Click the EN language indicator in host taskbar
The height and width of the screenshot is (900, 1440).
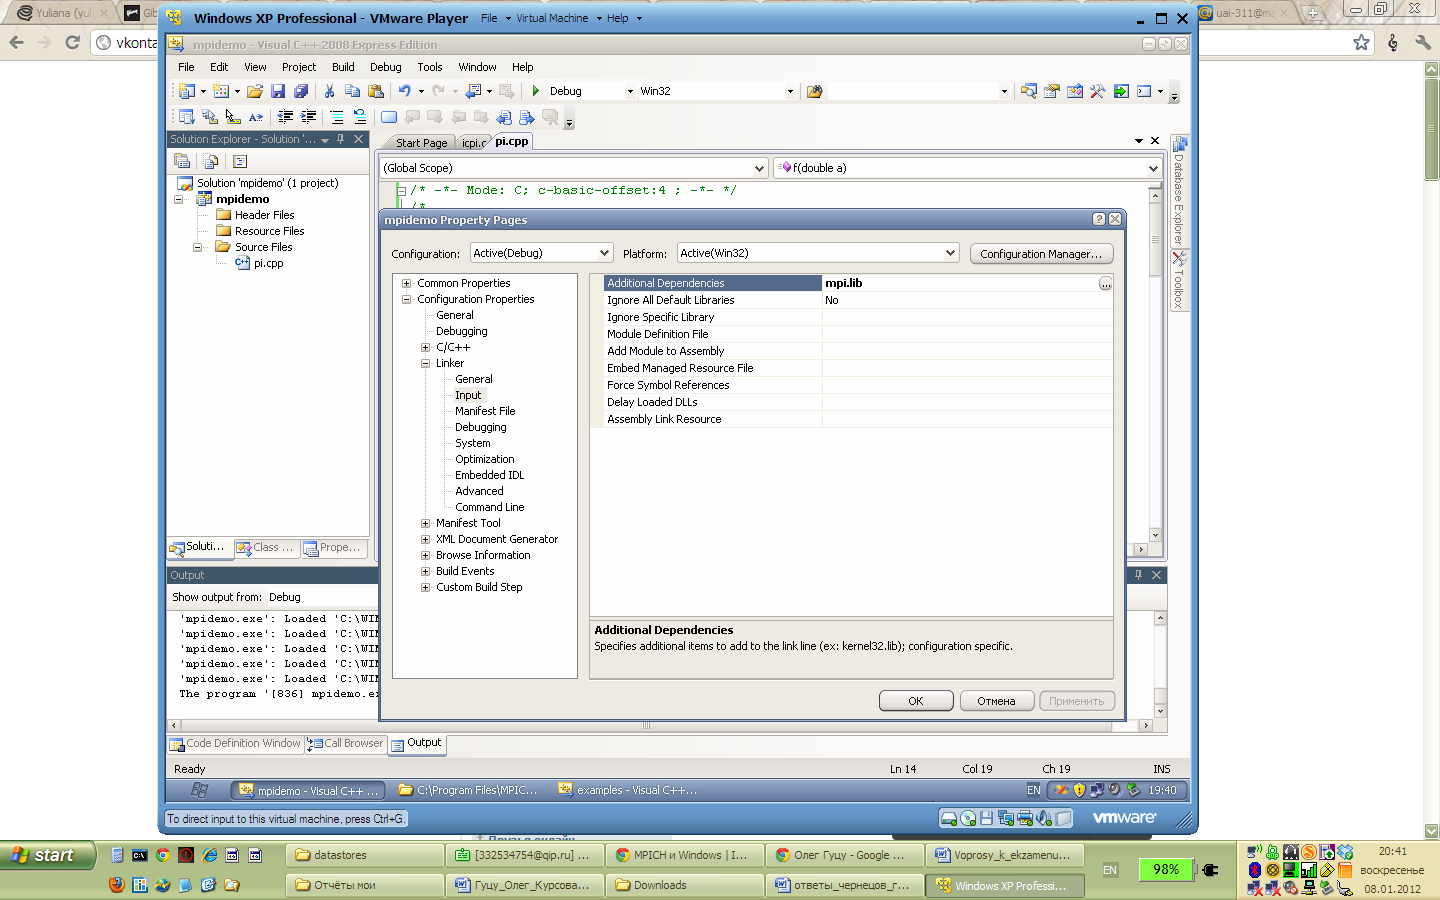[x=1110, y=870]
